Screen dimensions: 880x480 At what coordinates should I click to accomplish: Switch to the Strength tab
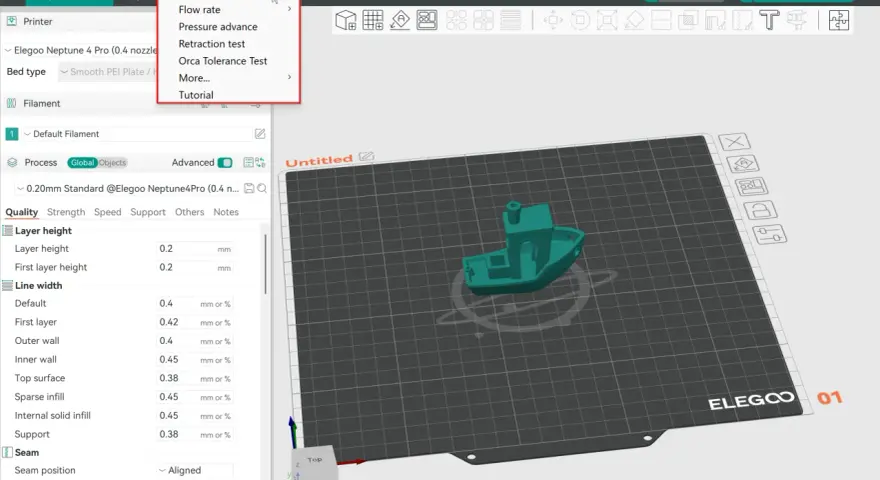click(66, 212)
